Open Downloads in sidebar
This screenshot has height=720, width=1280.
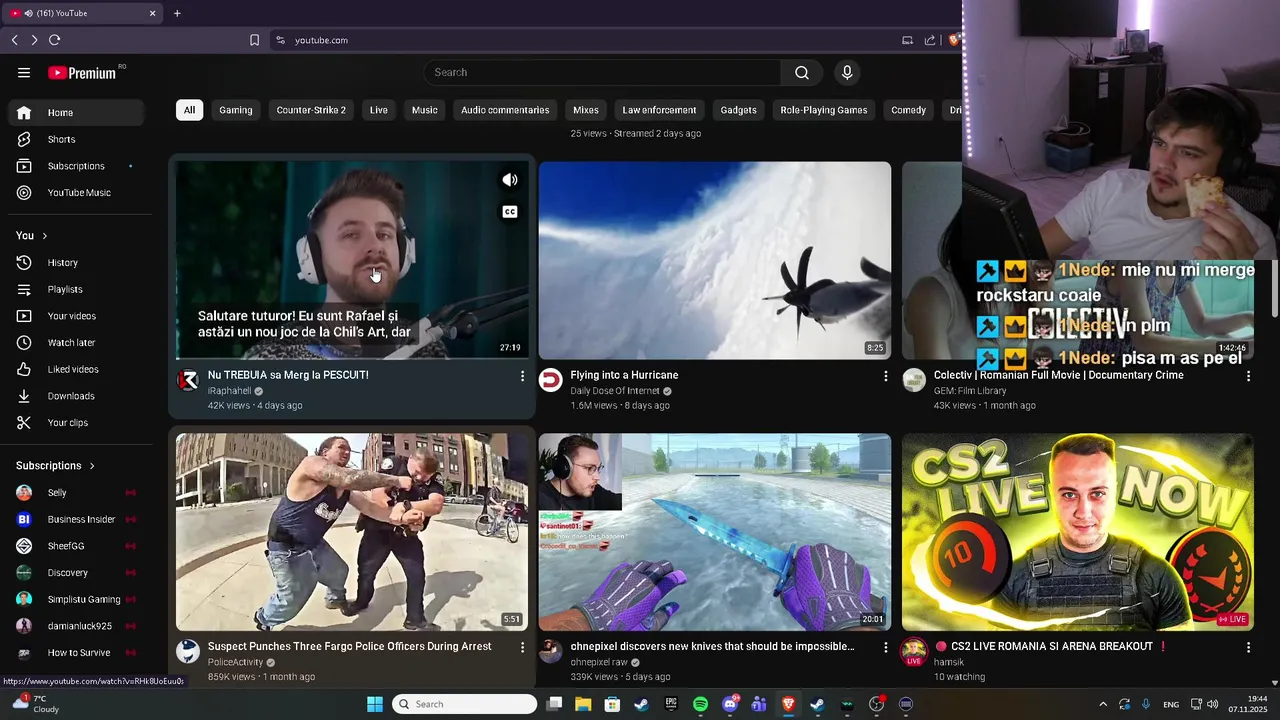pos(76,396)
